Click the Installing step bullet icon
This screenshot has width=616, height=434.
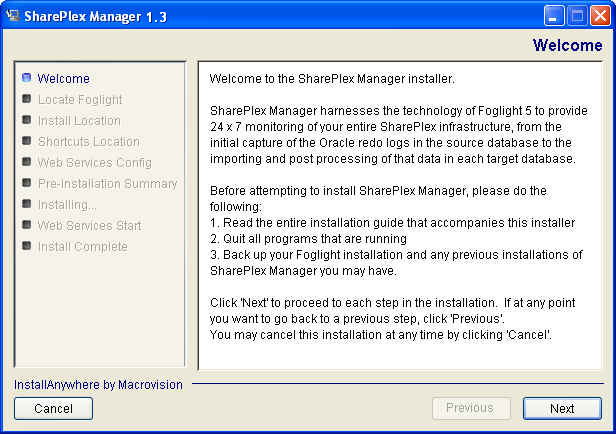pyautogui.click(x=26, y=203)
